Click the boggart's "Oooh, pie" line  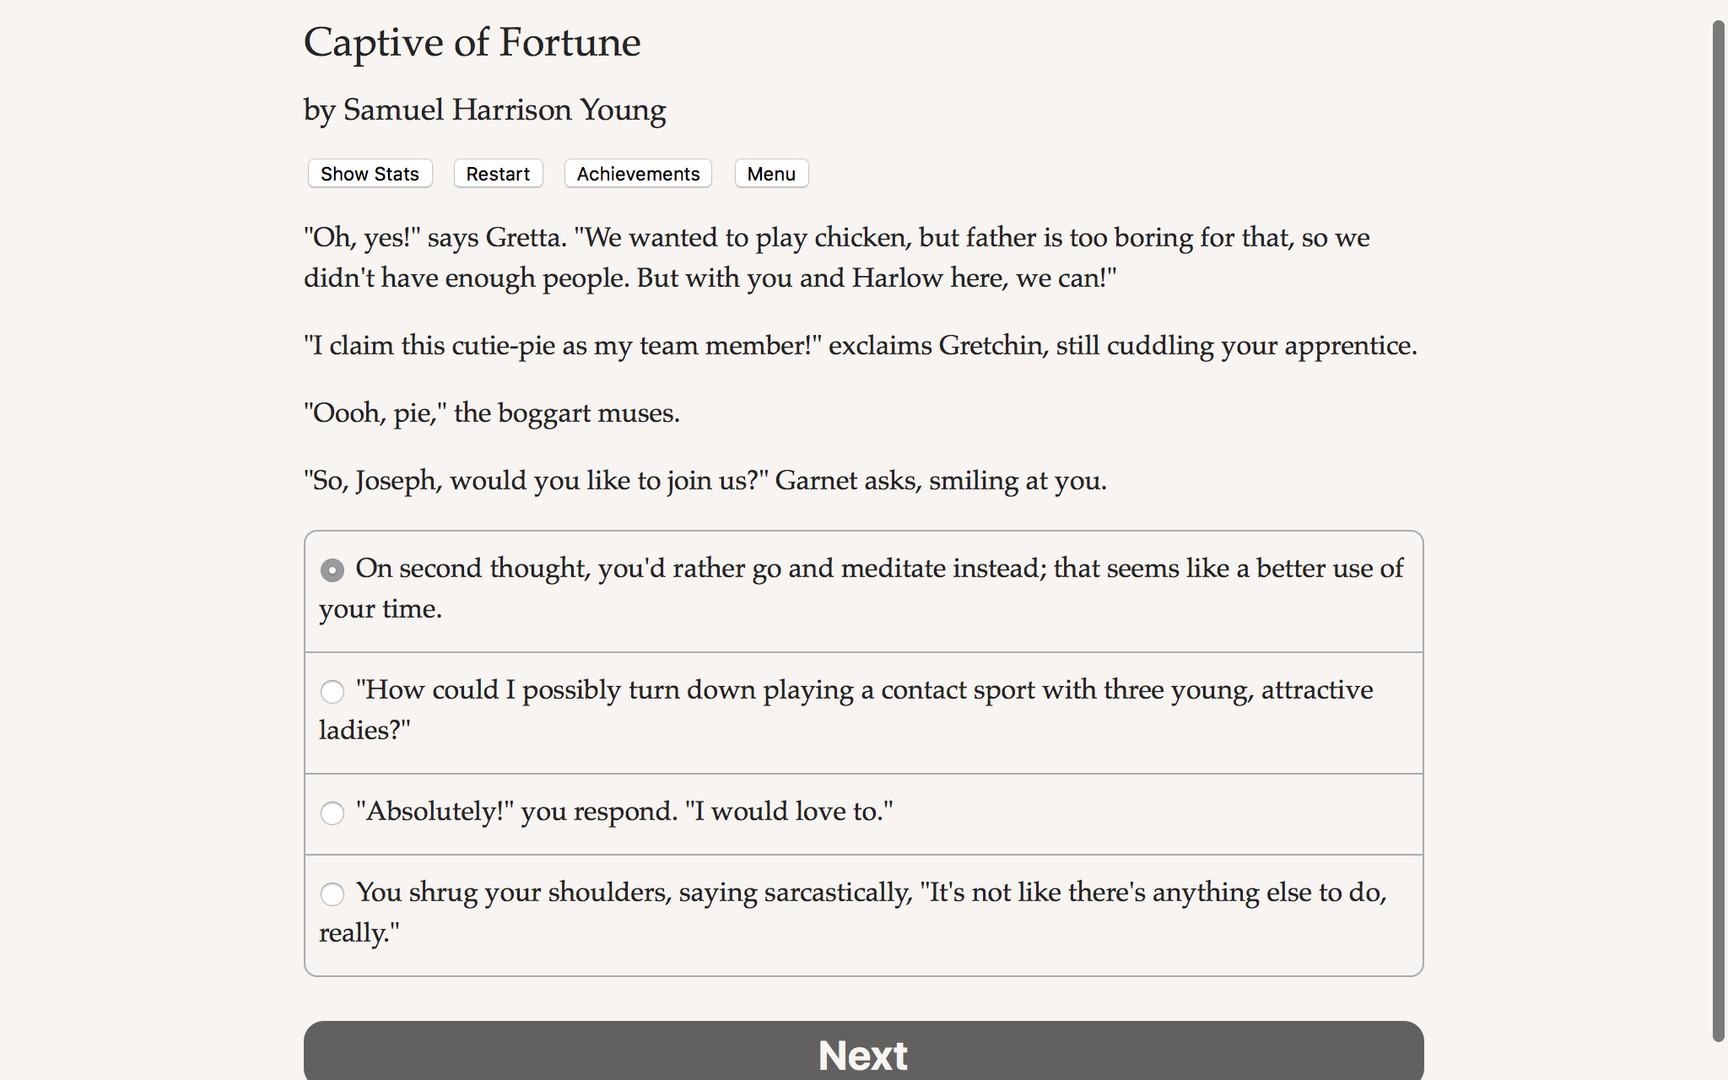point(491,412)
